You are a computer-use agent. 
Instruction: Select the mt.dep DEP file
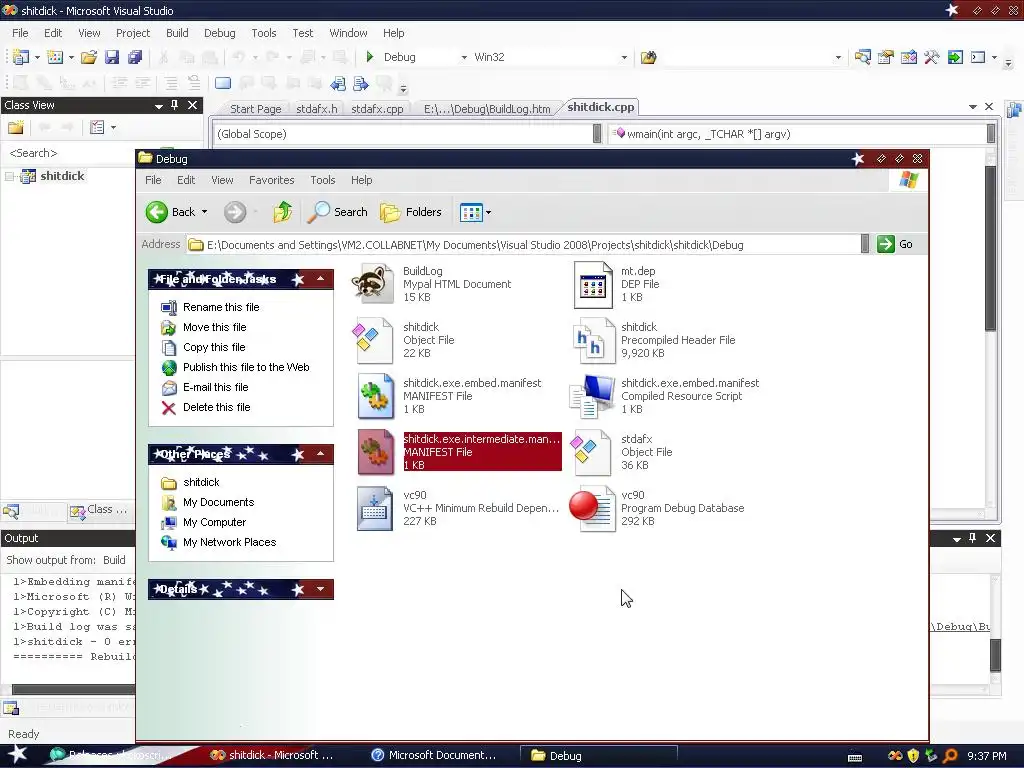[x=617, y=283]
